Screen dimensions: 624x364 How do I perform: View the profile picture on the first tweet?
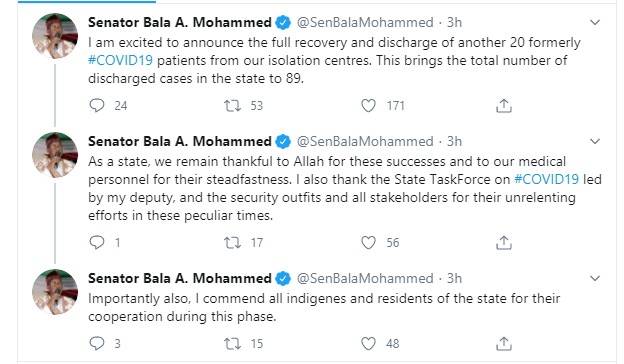pyautogui.click(x=55, y=36)
